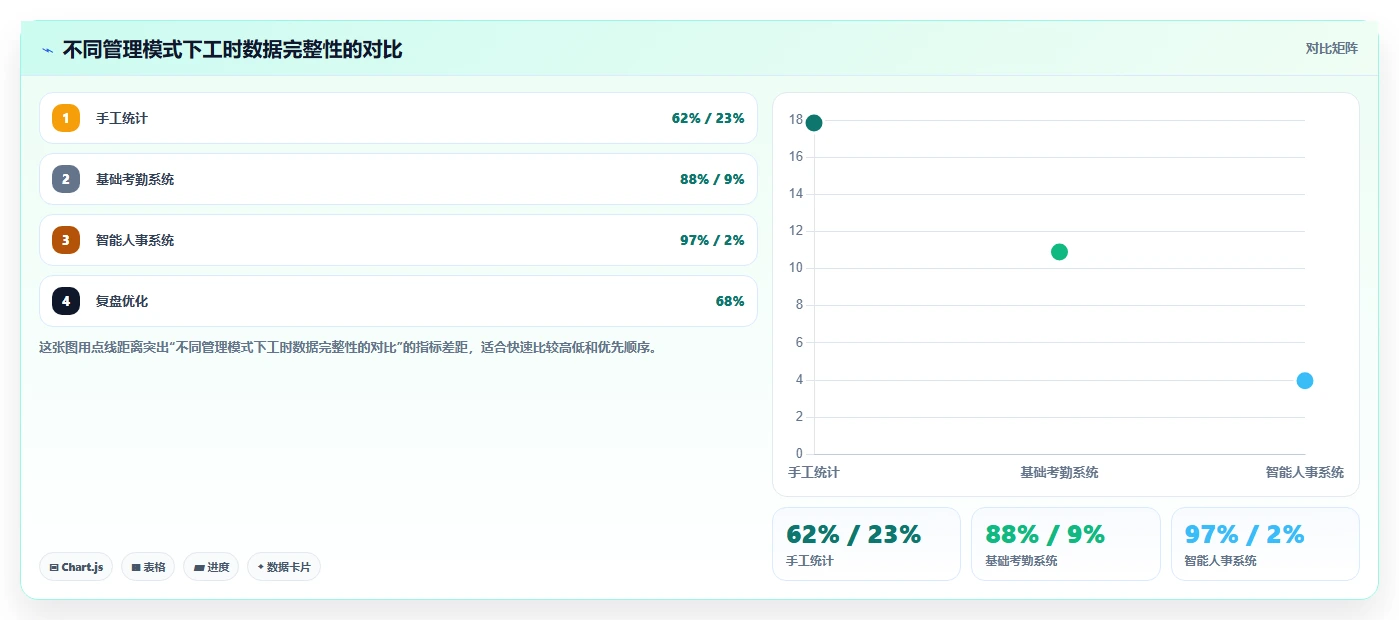This screenshot has height=620, width=1399.
Task: Select the 62% / 23% data card
Action: [x=866, y=544]
